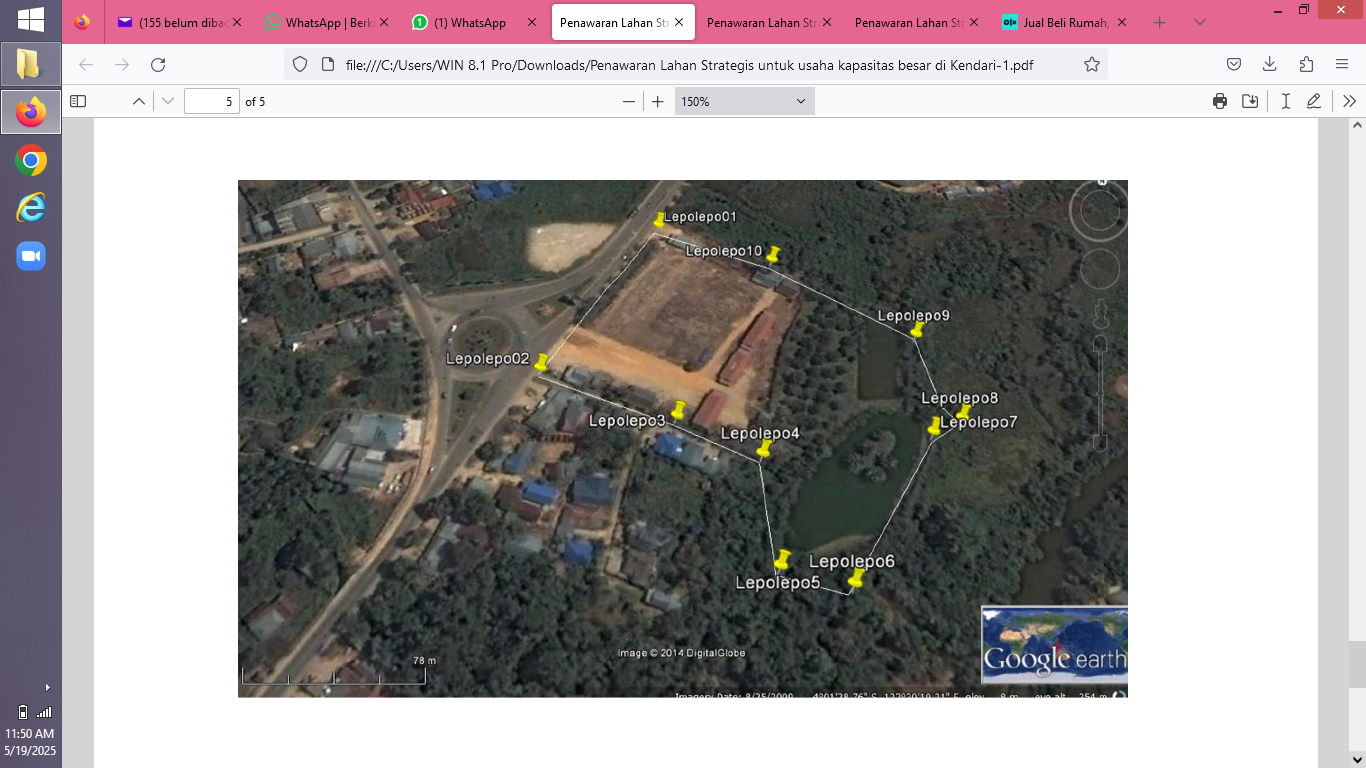Save the PDF with the download icon
Screen dimensions: 1366x768
(x=1250, y=101)
